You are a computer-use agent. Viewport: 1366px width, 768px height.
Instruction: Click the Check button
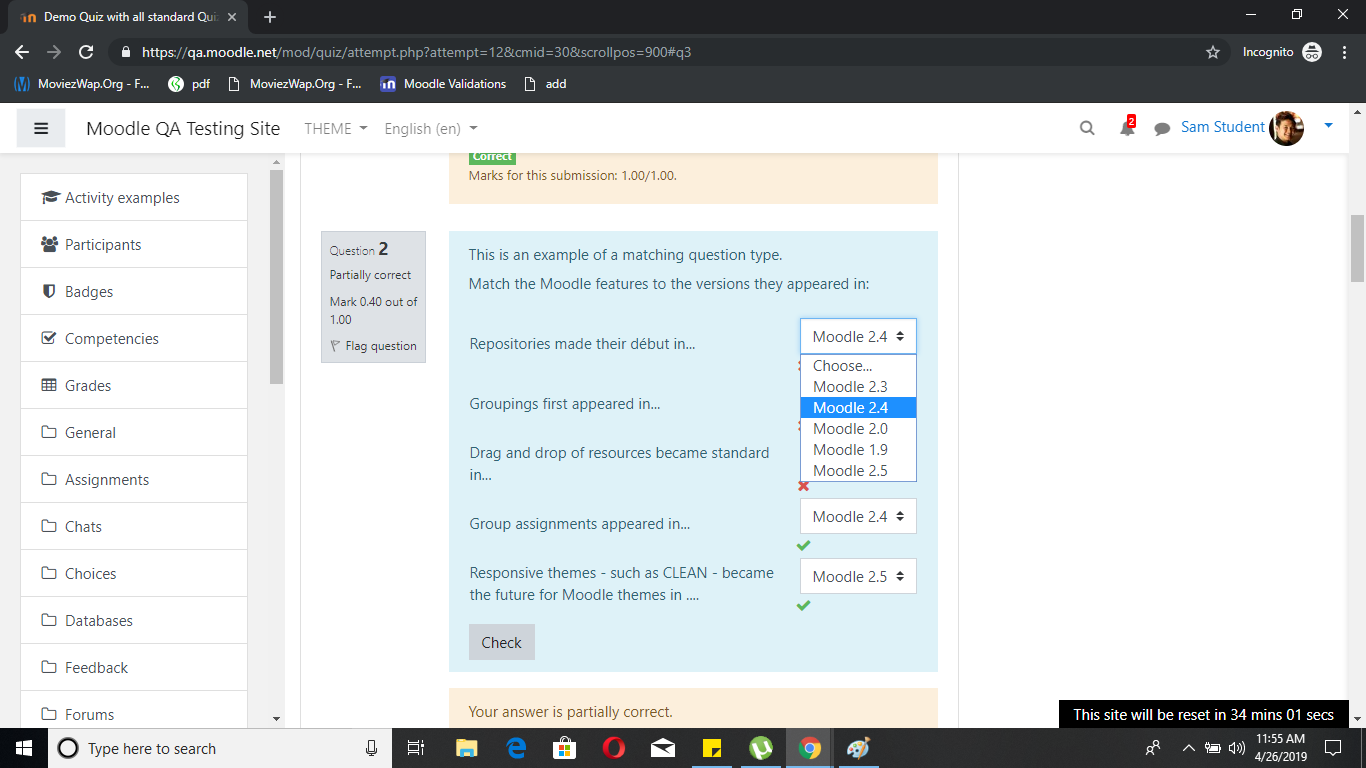tap(501, 643)
